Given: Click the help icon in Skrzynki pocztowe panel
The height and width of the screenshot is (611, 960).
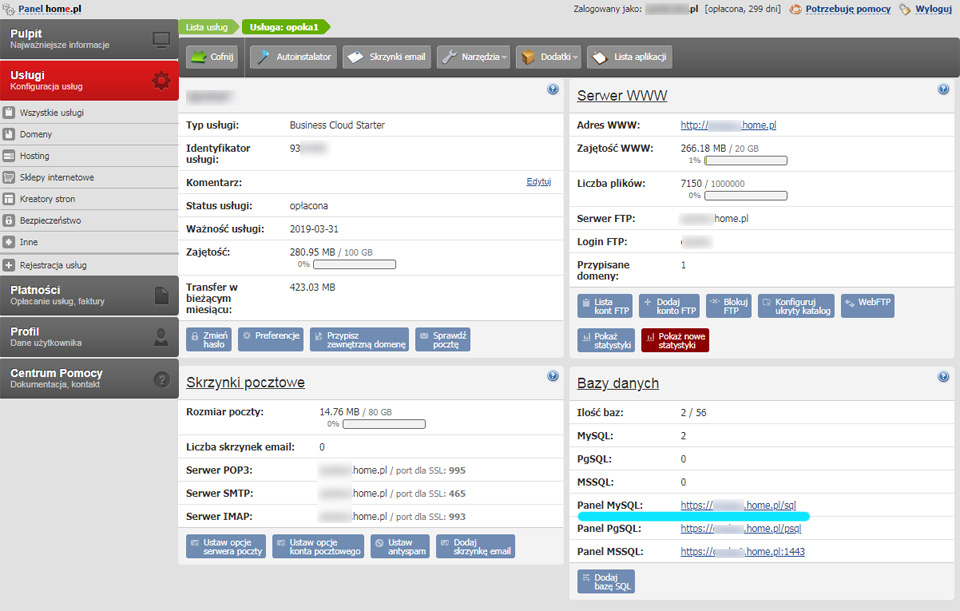Looking at the screenshot, I should pyautogui.click(x=553, y=376).
